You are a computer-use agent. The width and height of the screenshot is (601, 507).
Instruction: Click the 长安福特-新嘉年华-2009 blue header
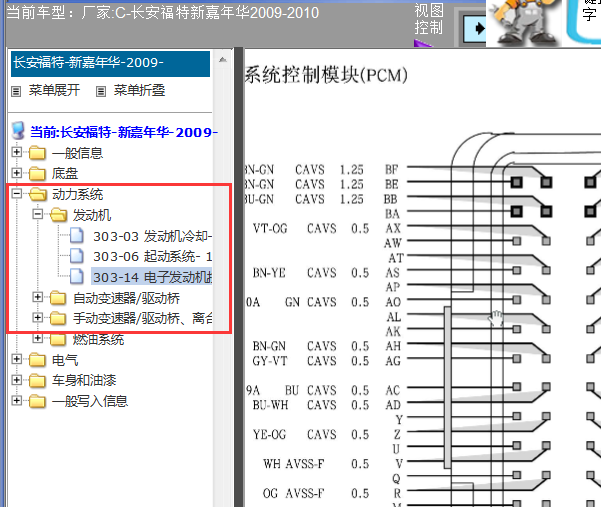click(x=110, y=64)
